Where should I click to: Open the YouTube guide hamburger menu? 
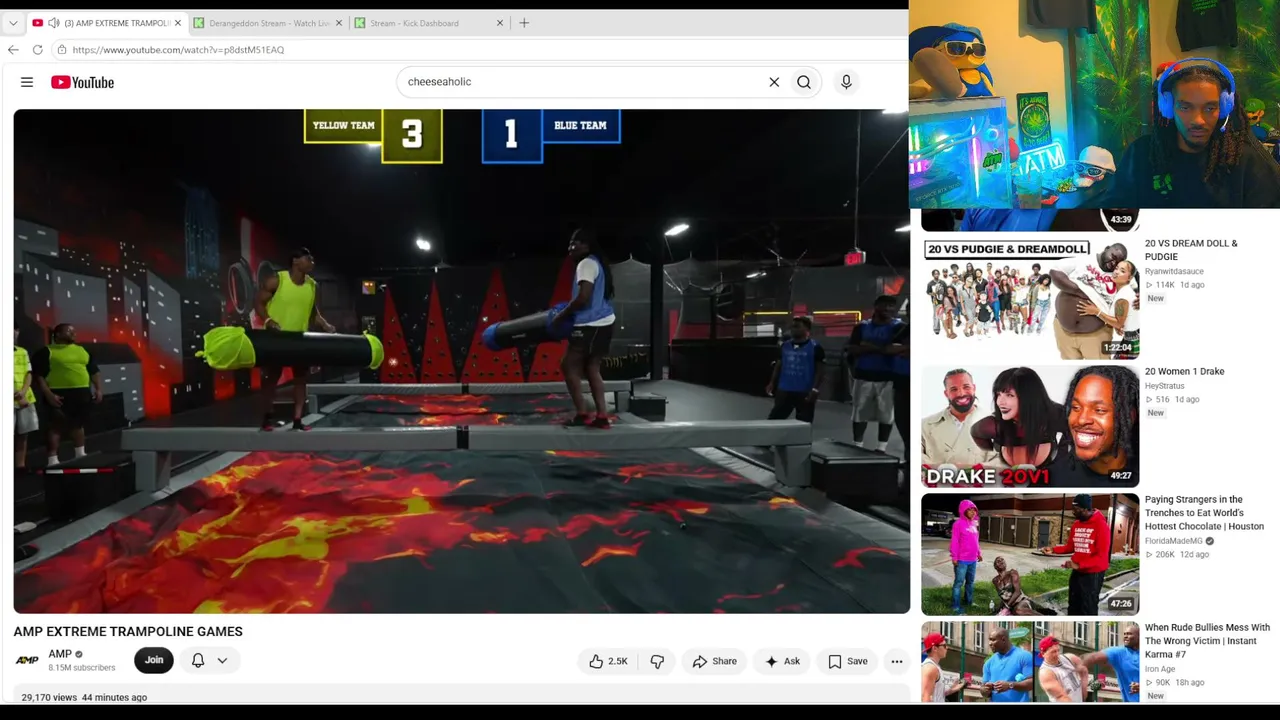coord(27,82)
